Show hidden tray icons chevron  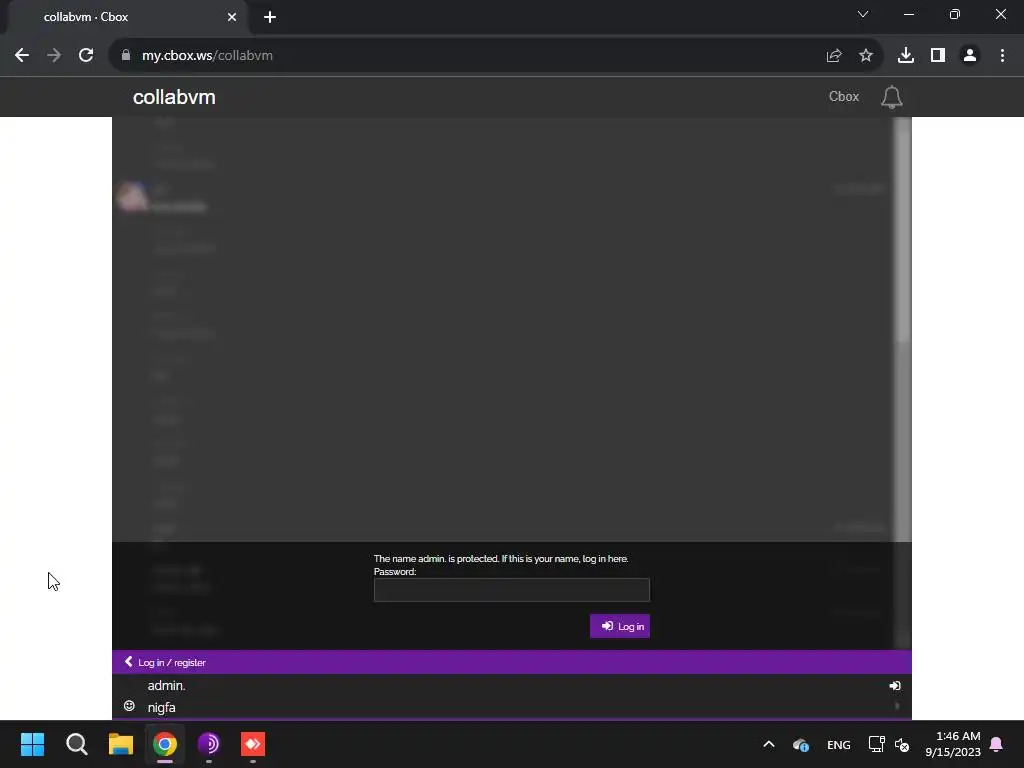(x=769, y=744)
